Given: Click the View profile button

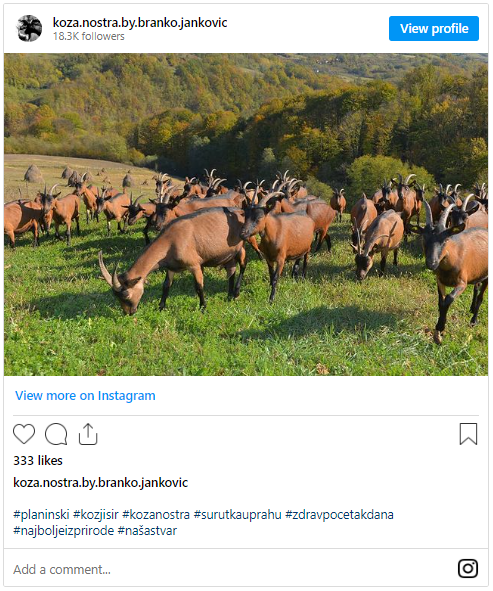Looking at the screenshot, I should [x=434, y=28].
